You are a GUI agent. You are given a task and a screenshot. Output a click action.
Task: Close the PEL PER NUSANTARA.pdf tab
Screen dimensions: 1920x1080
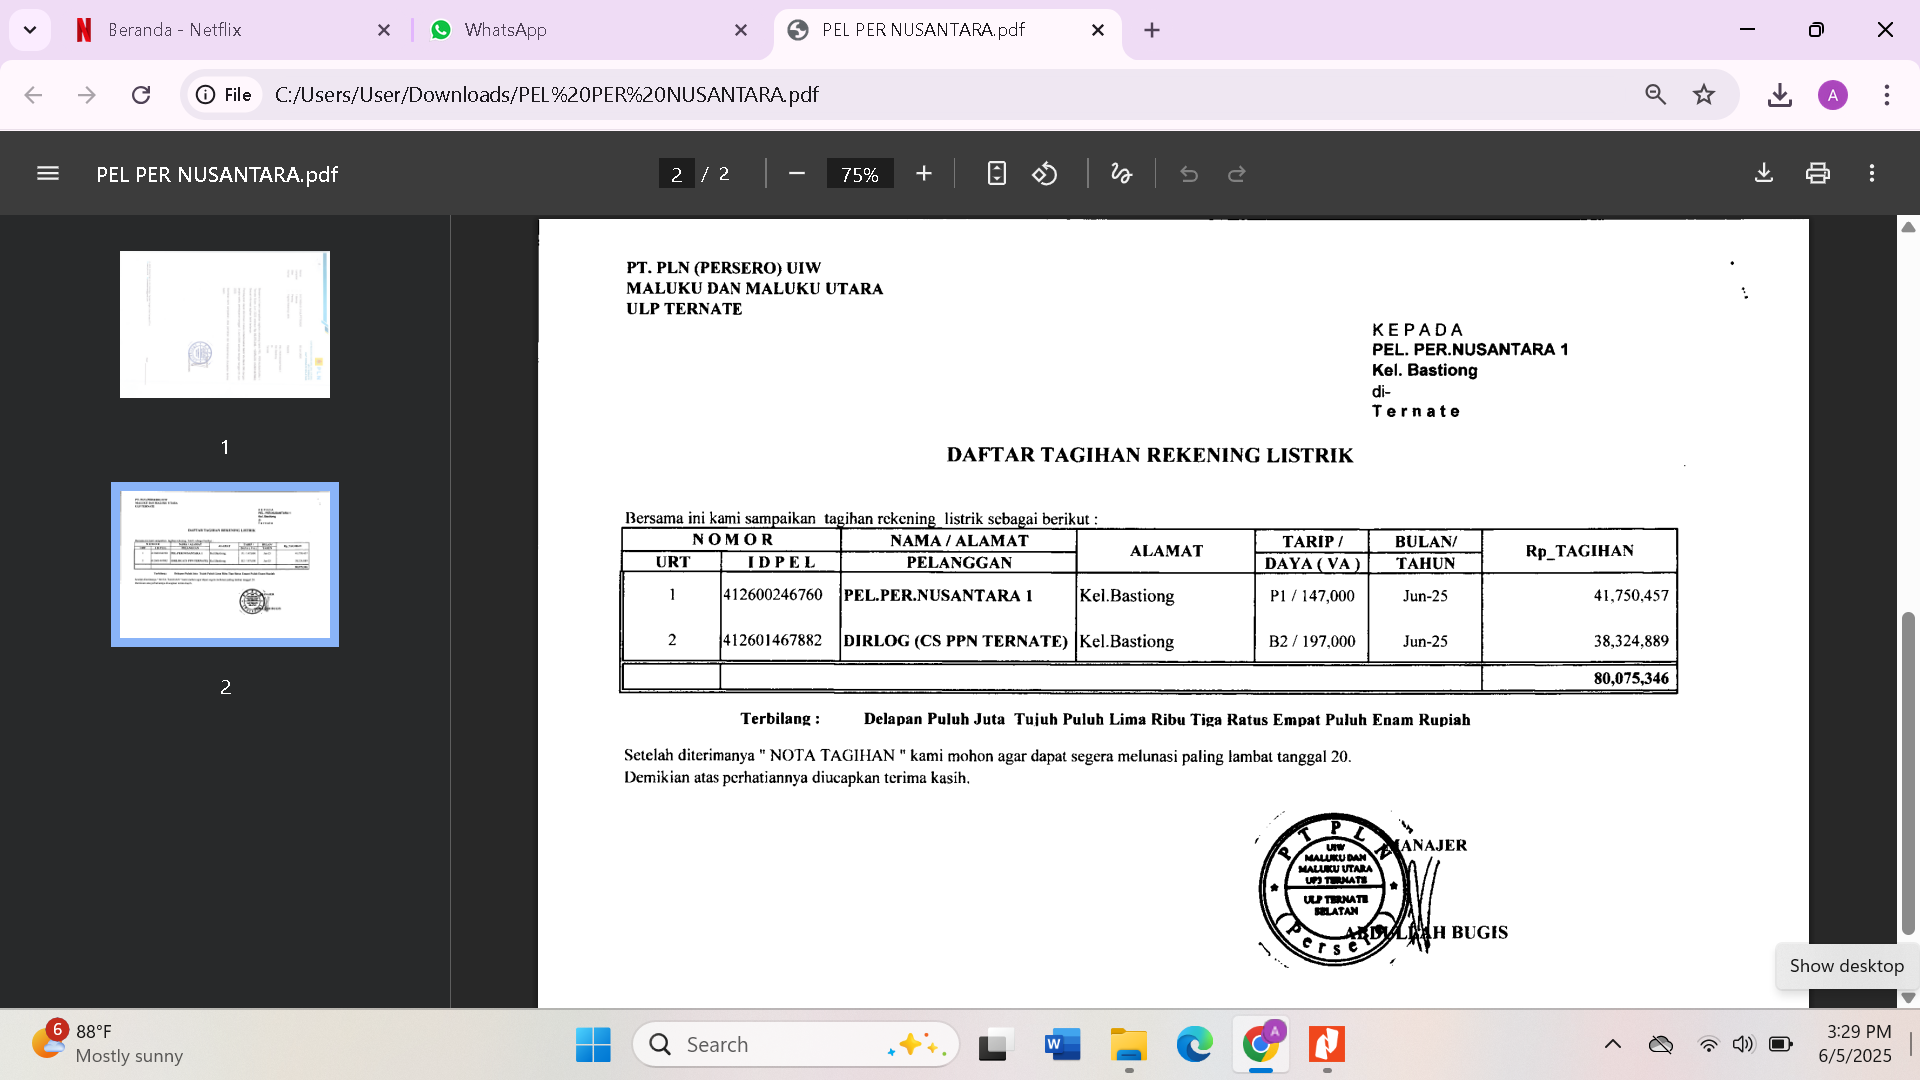(1098, 30)
